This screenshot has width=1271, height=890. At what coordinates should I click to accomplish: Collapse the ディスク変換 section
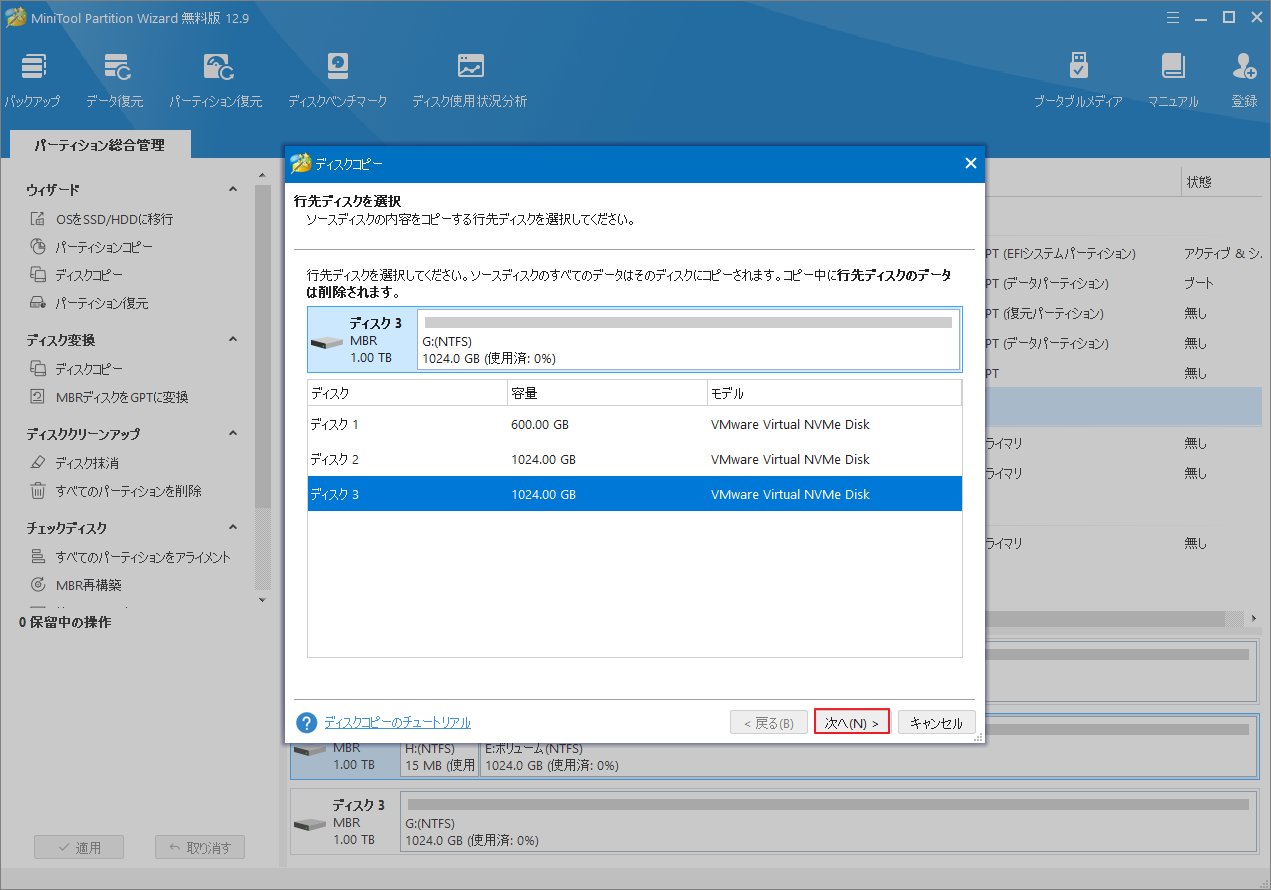[233, 340]
